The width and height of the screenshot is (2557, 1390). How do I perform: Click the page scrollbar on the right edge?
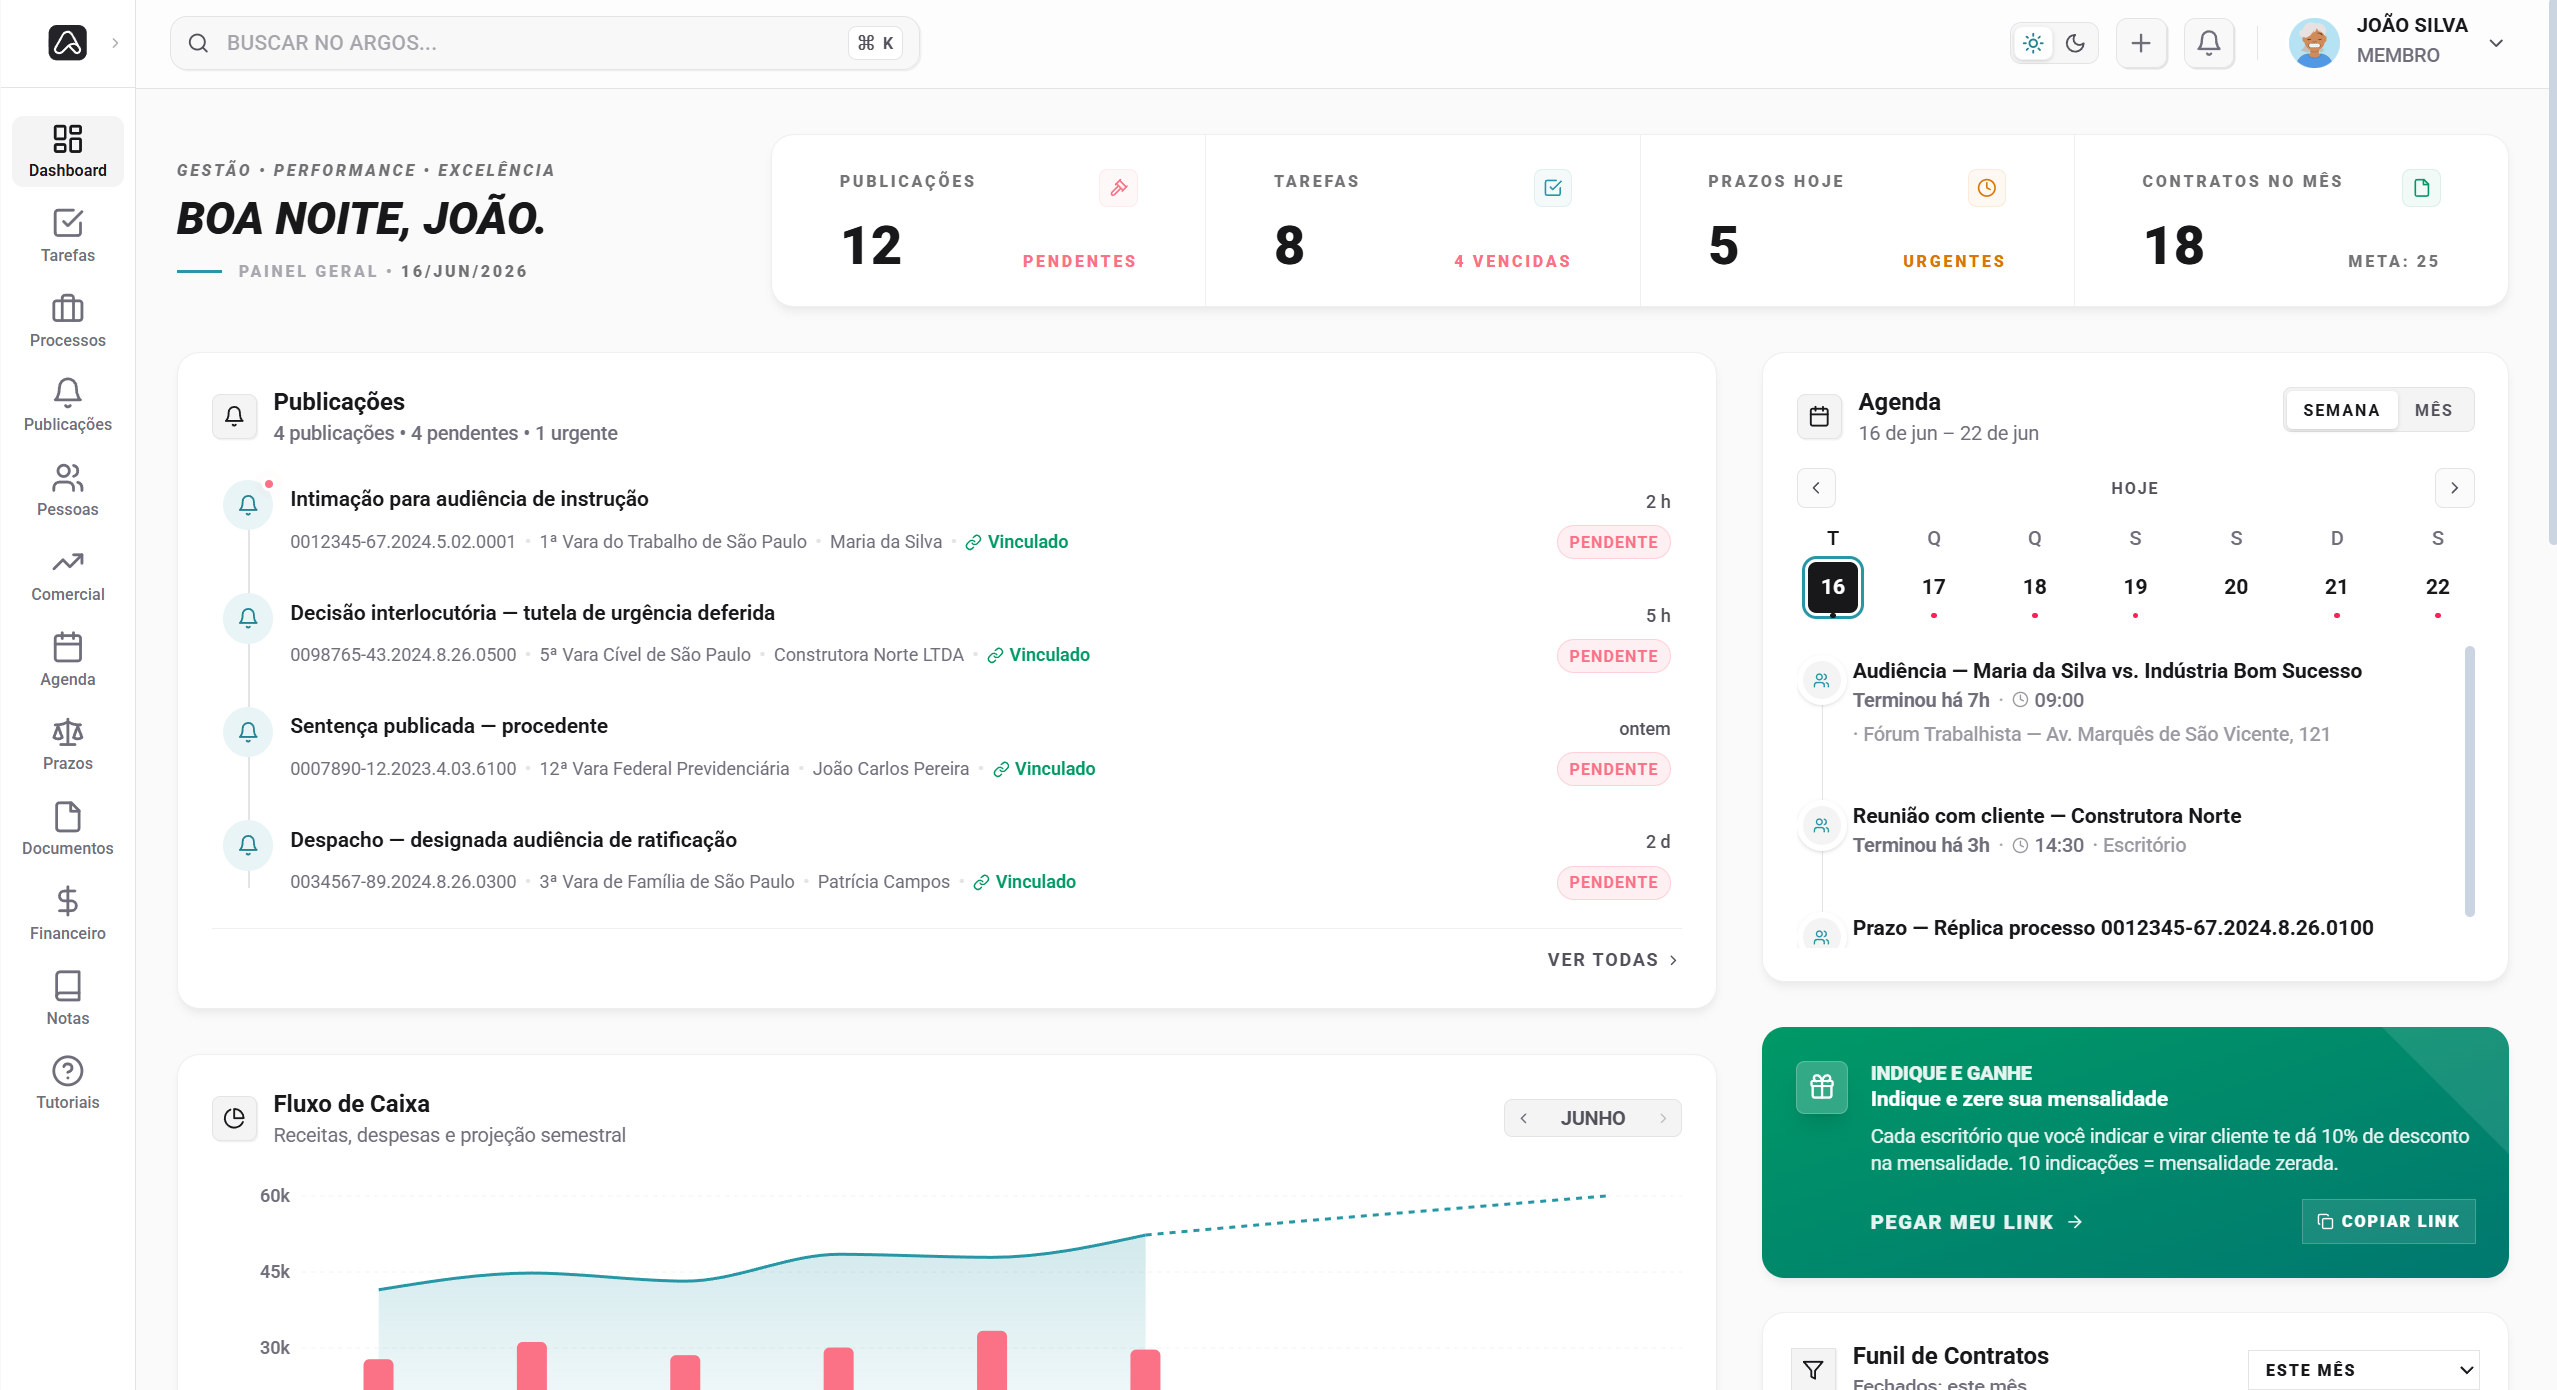click(x=2551, y=270)
